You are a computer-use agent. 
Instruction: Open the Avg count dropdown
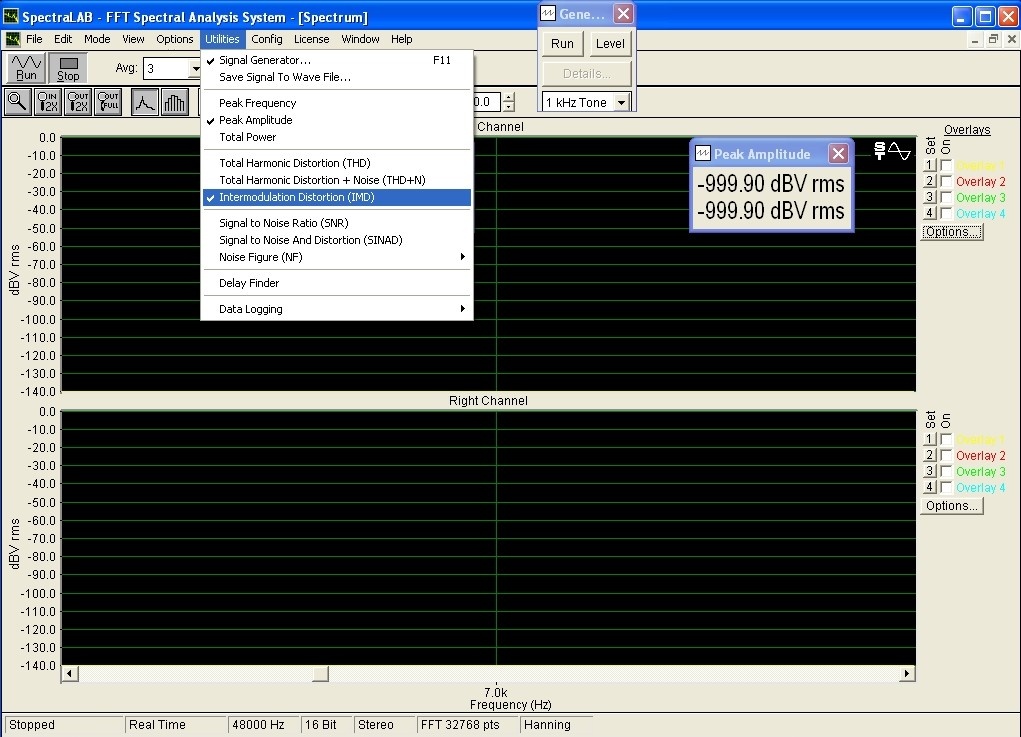coord(195,68)
